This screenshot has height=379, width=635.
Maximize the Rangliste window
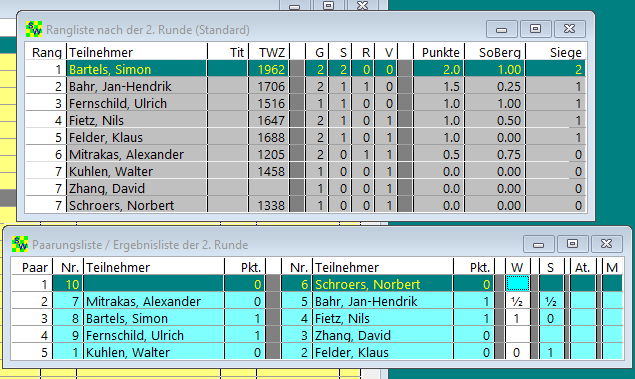tap(535, 29)
